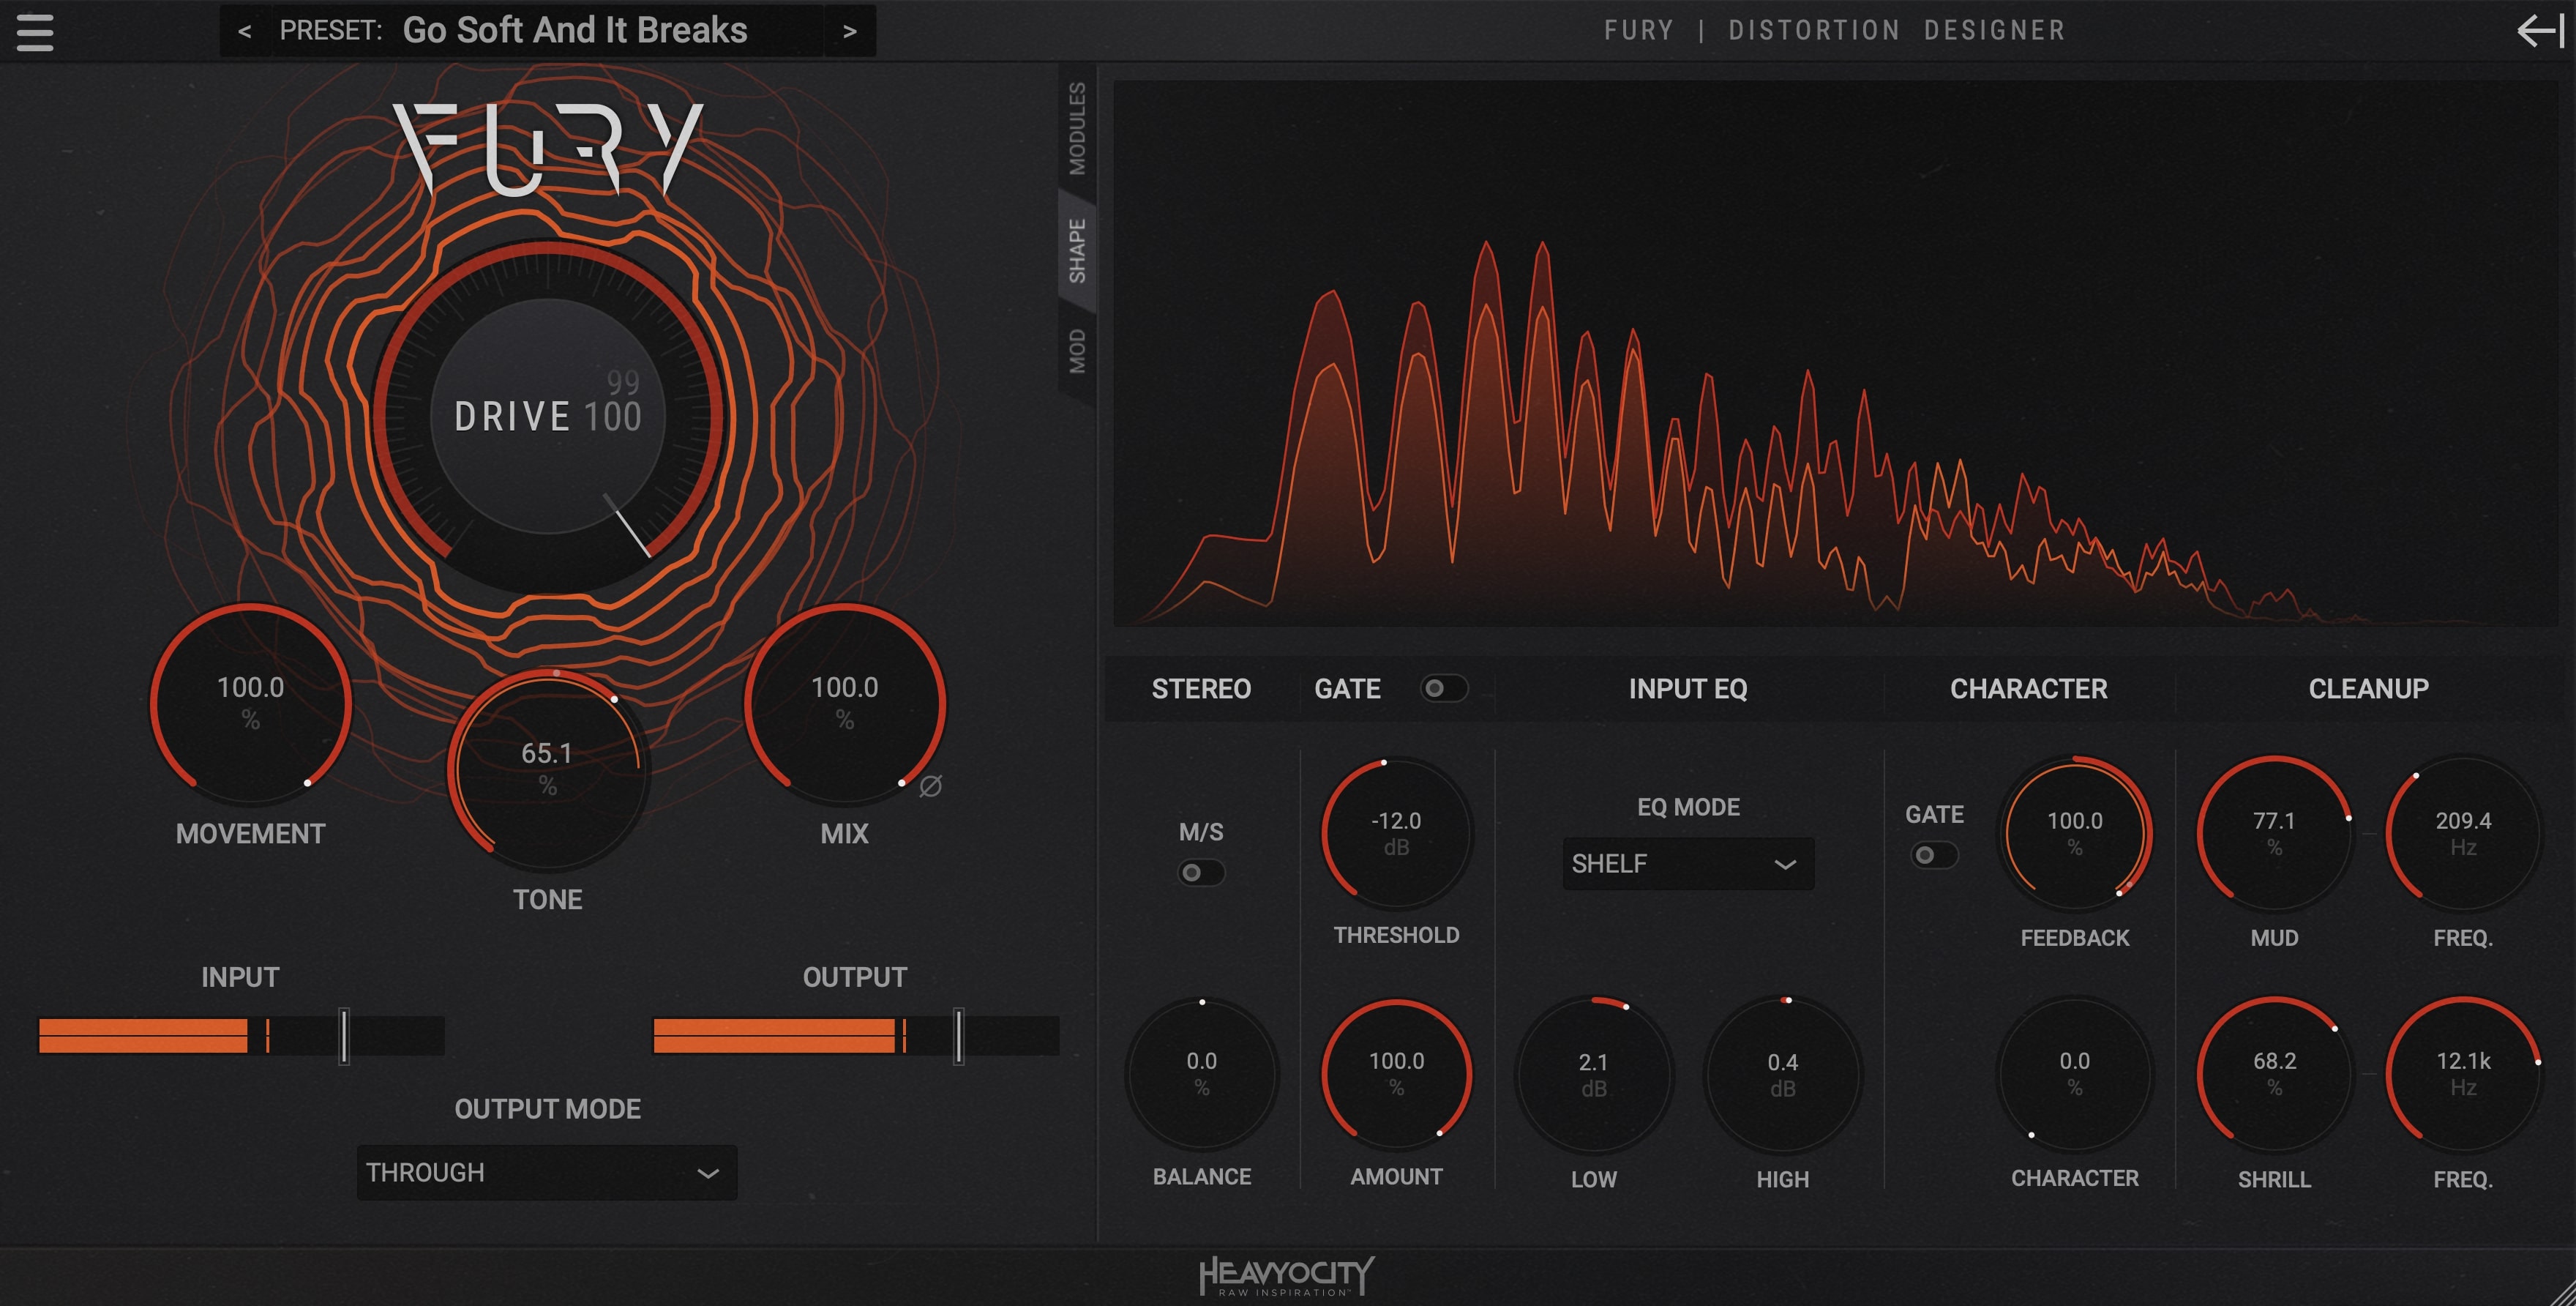Open the preset name selector
The height and width of the screenshot is (1306, 2576).
pos(575,31)
